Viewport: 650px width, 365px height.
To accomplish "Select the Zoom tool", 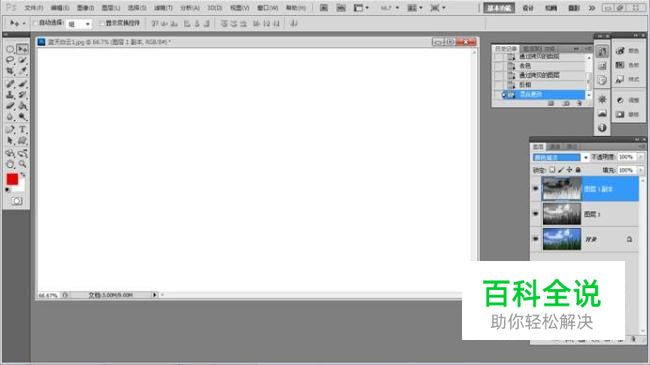I will click(22, 164).
